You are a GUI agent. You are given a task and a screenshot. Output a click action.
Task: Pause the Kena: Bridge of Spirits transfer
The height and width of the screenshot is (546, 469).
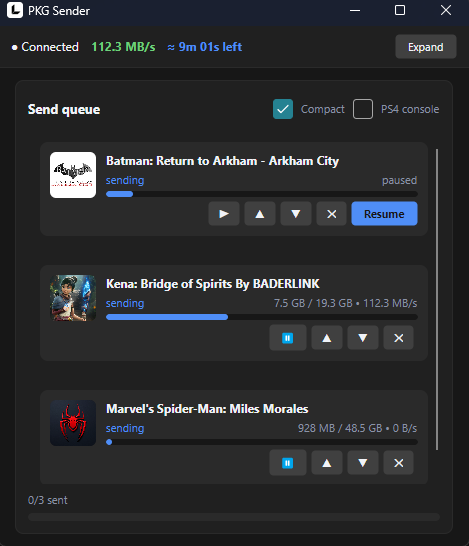[288, 337]
